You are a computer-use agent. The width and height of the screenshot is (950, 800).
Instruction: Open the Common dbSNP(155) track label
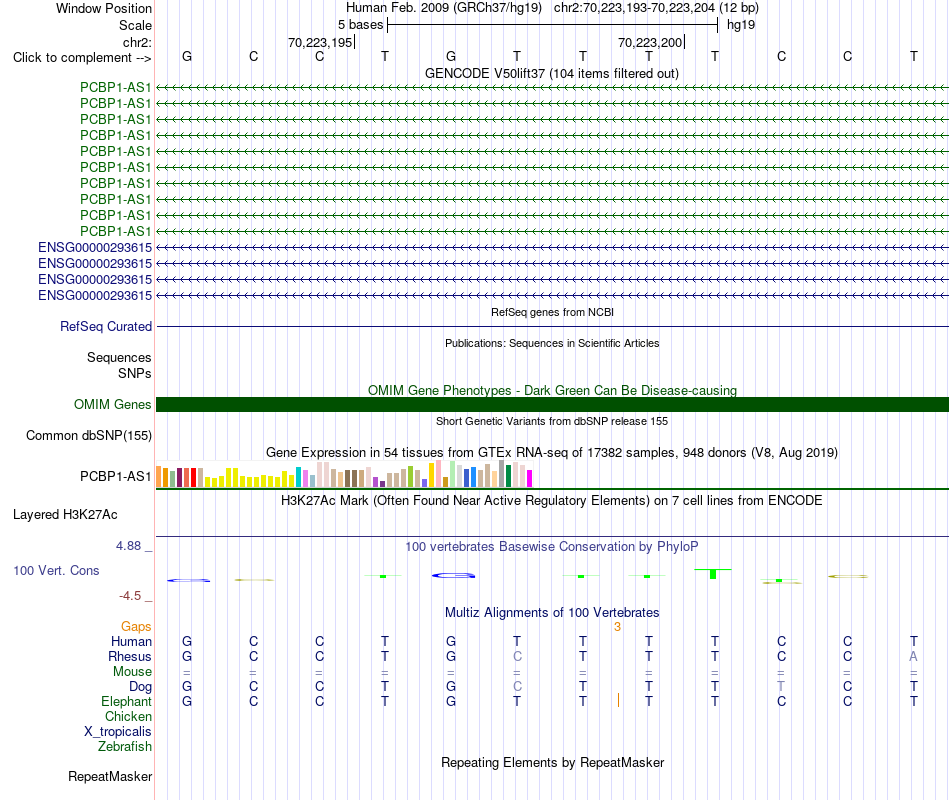pyautogui.click(x=88, y=436)
